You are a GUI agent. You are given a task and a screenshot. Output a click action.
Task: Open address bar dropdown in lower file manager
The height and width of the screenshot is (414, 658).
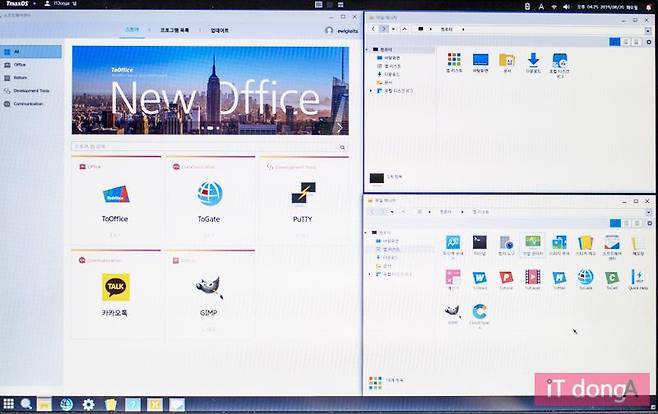click(x=649, y=212)
